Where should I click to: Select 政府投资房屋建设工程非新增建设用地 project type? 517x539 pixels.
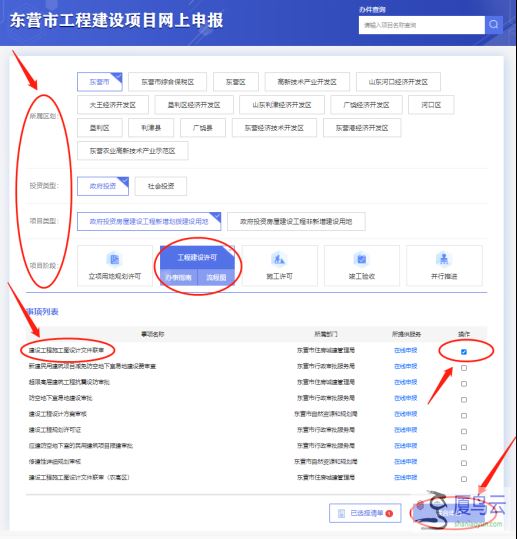coord(296,221)
